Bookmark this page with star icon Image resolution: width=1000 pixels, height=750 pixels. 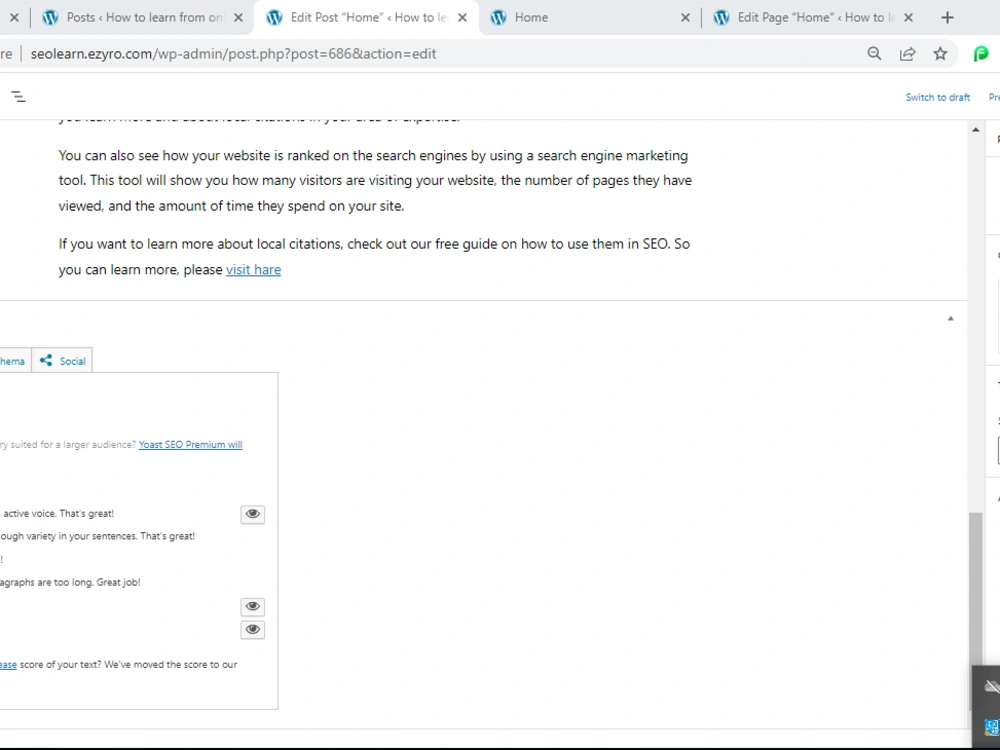pyautogui.click(x=940, y=54)
